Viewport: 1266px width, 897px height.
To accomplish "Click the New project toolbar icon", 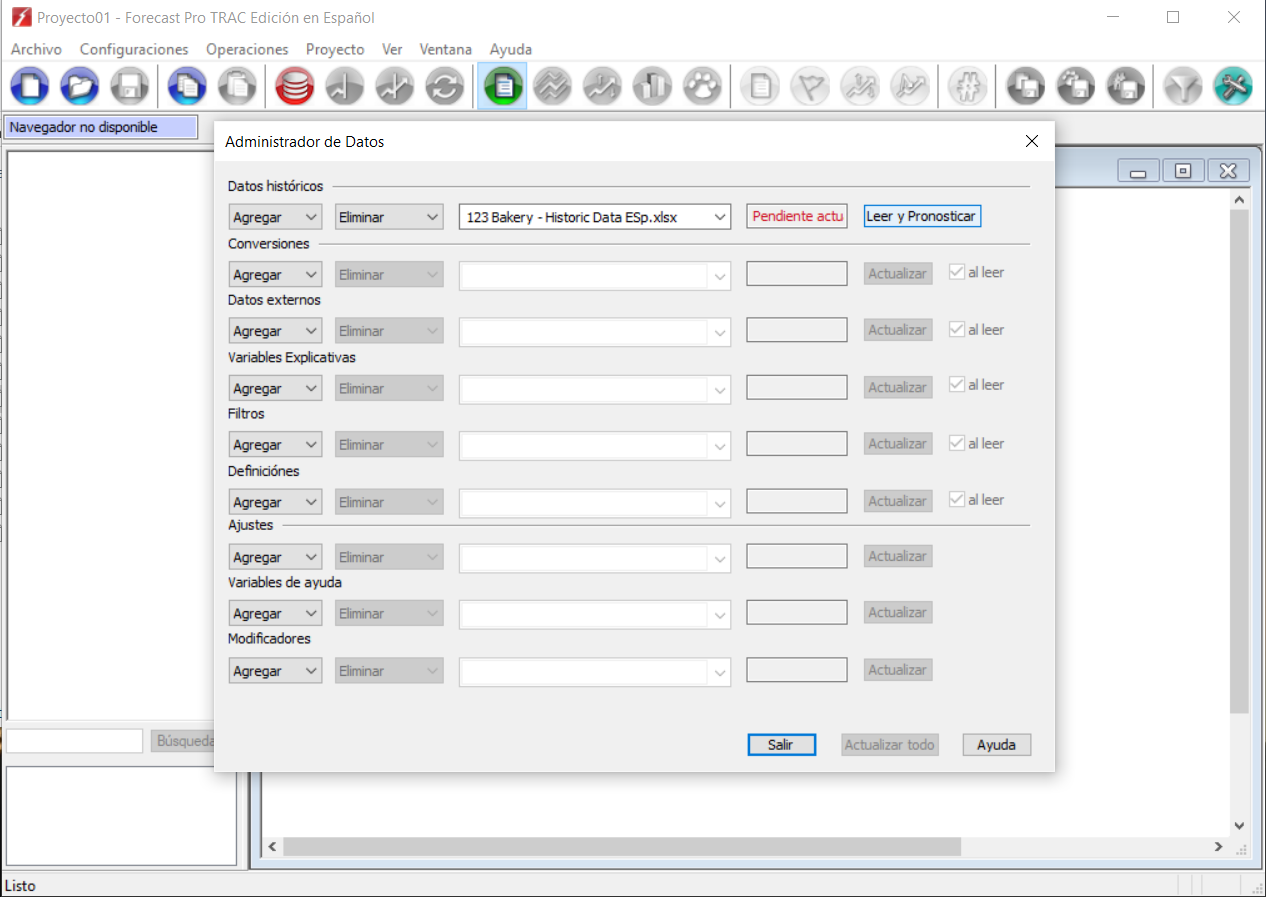I will 30,87.
